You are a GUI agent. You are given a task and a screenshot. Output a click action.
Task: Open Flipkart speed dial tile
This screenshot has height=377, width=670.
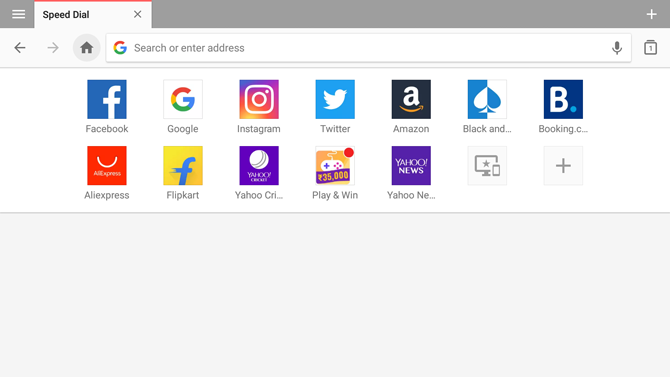click(183, 165)
